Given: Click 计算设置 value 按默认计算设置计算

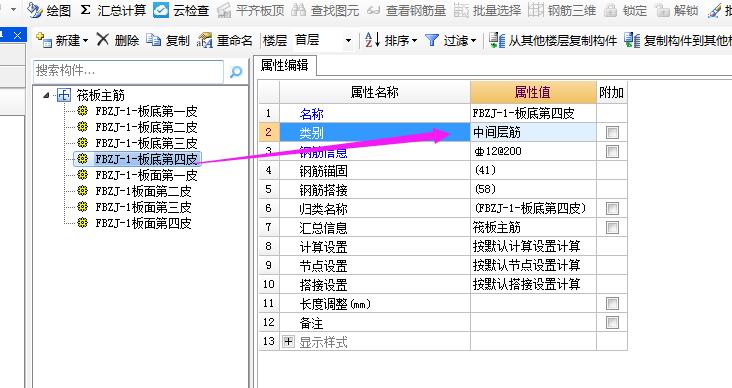Looking at the screenshot, I should click(x=533, y=247).
